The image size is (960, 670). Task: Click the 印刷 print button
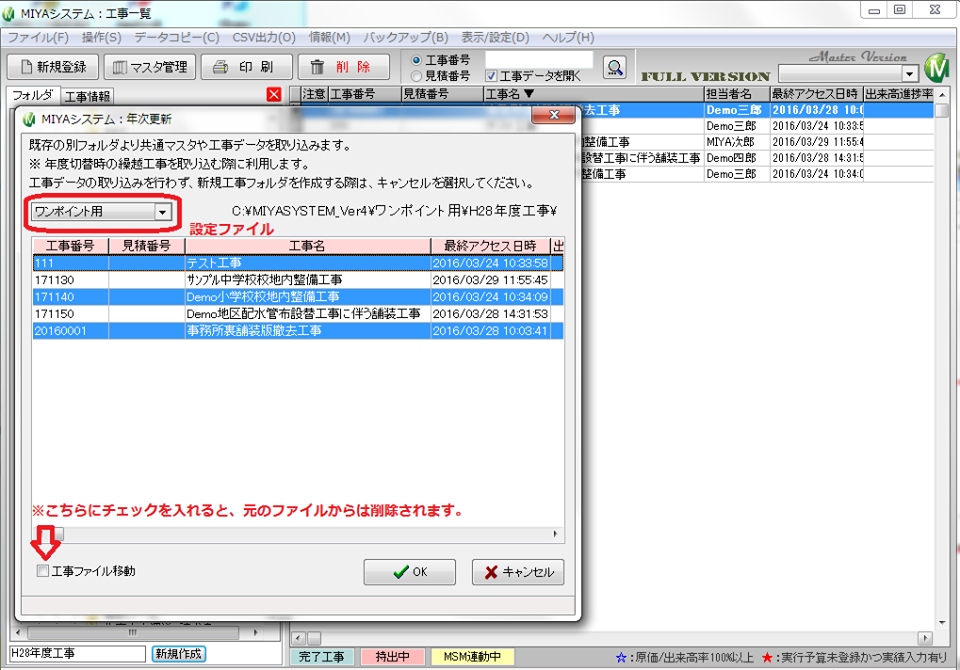pos(246,67)
